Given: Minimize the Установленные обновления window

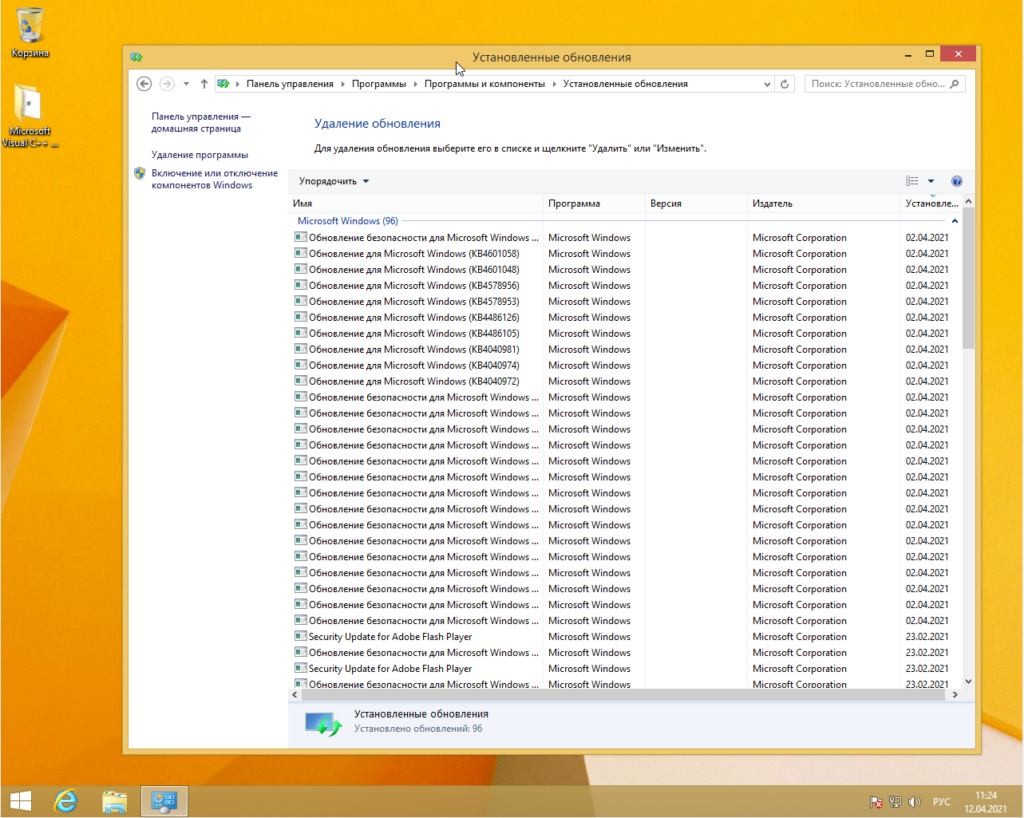Looking at the screenshot, I should (908, 55).
